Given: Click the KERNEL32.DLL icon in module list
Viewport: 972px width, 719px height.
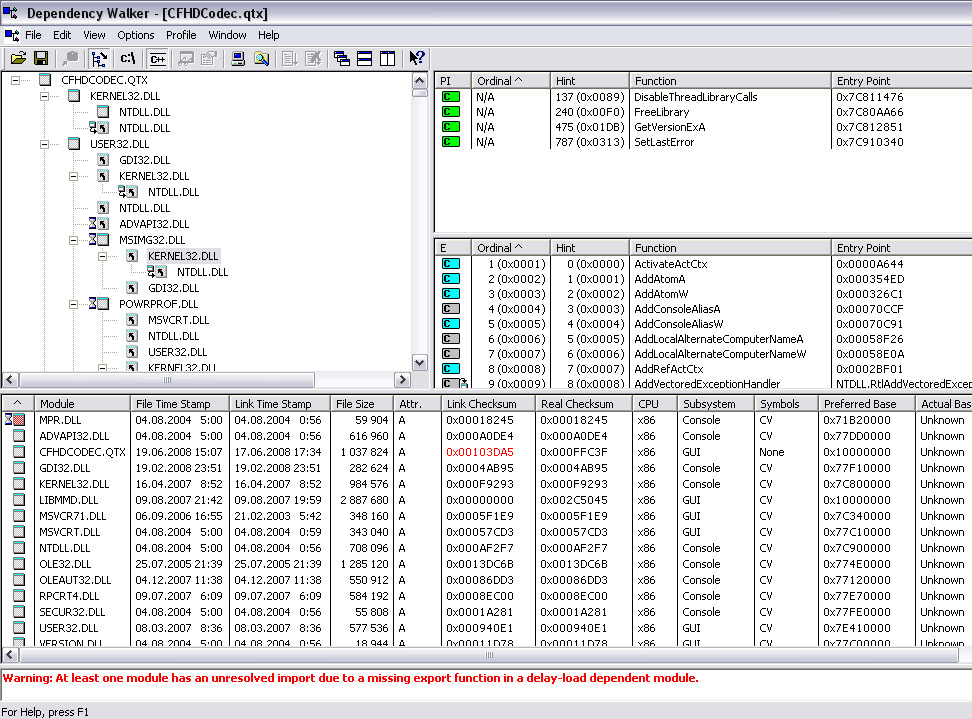Looking at the screenshot, I should 19,484.
